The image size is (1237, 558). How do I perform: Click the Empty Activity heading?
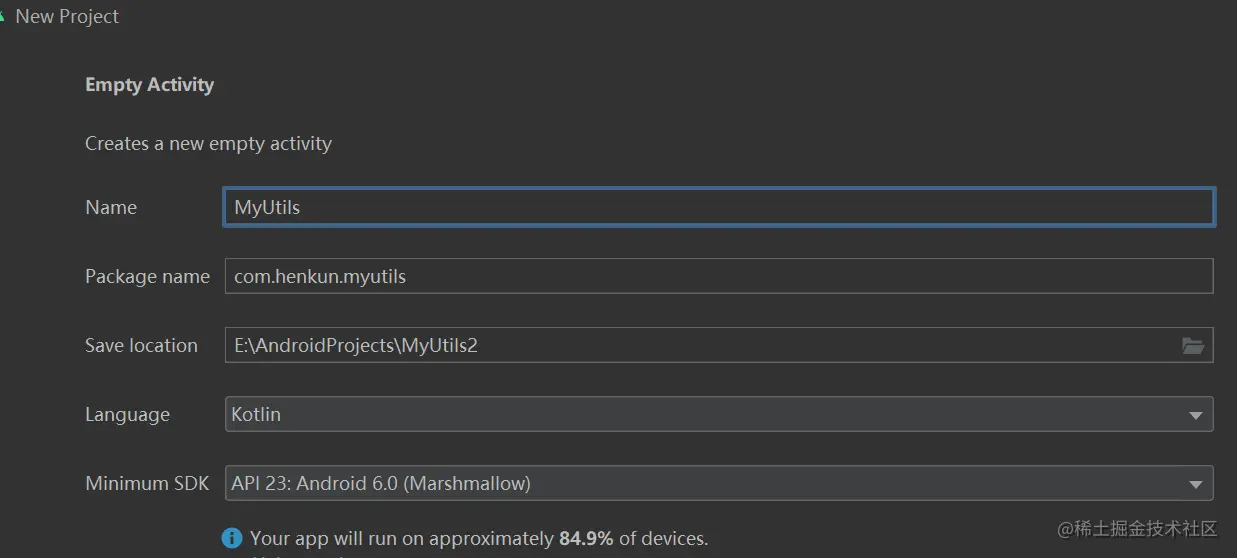149,84
